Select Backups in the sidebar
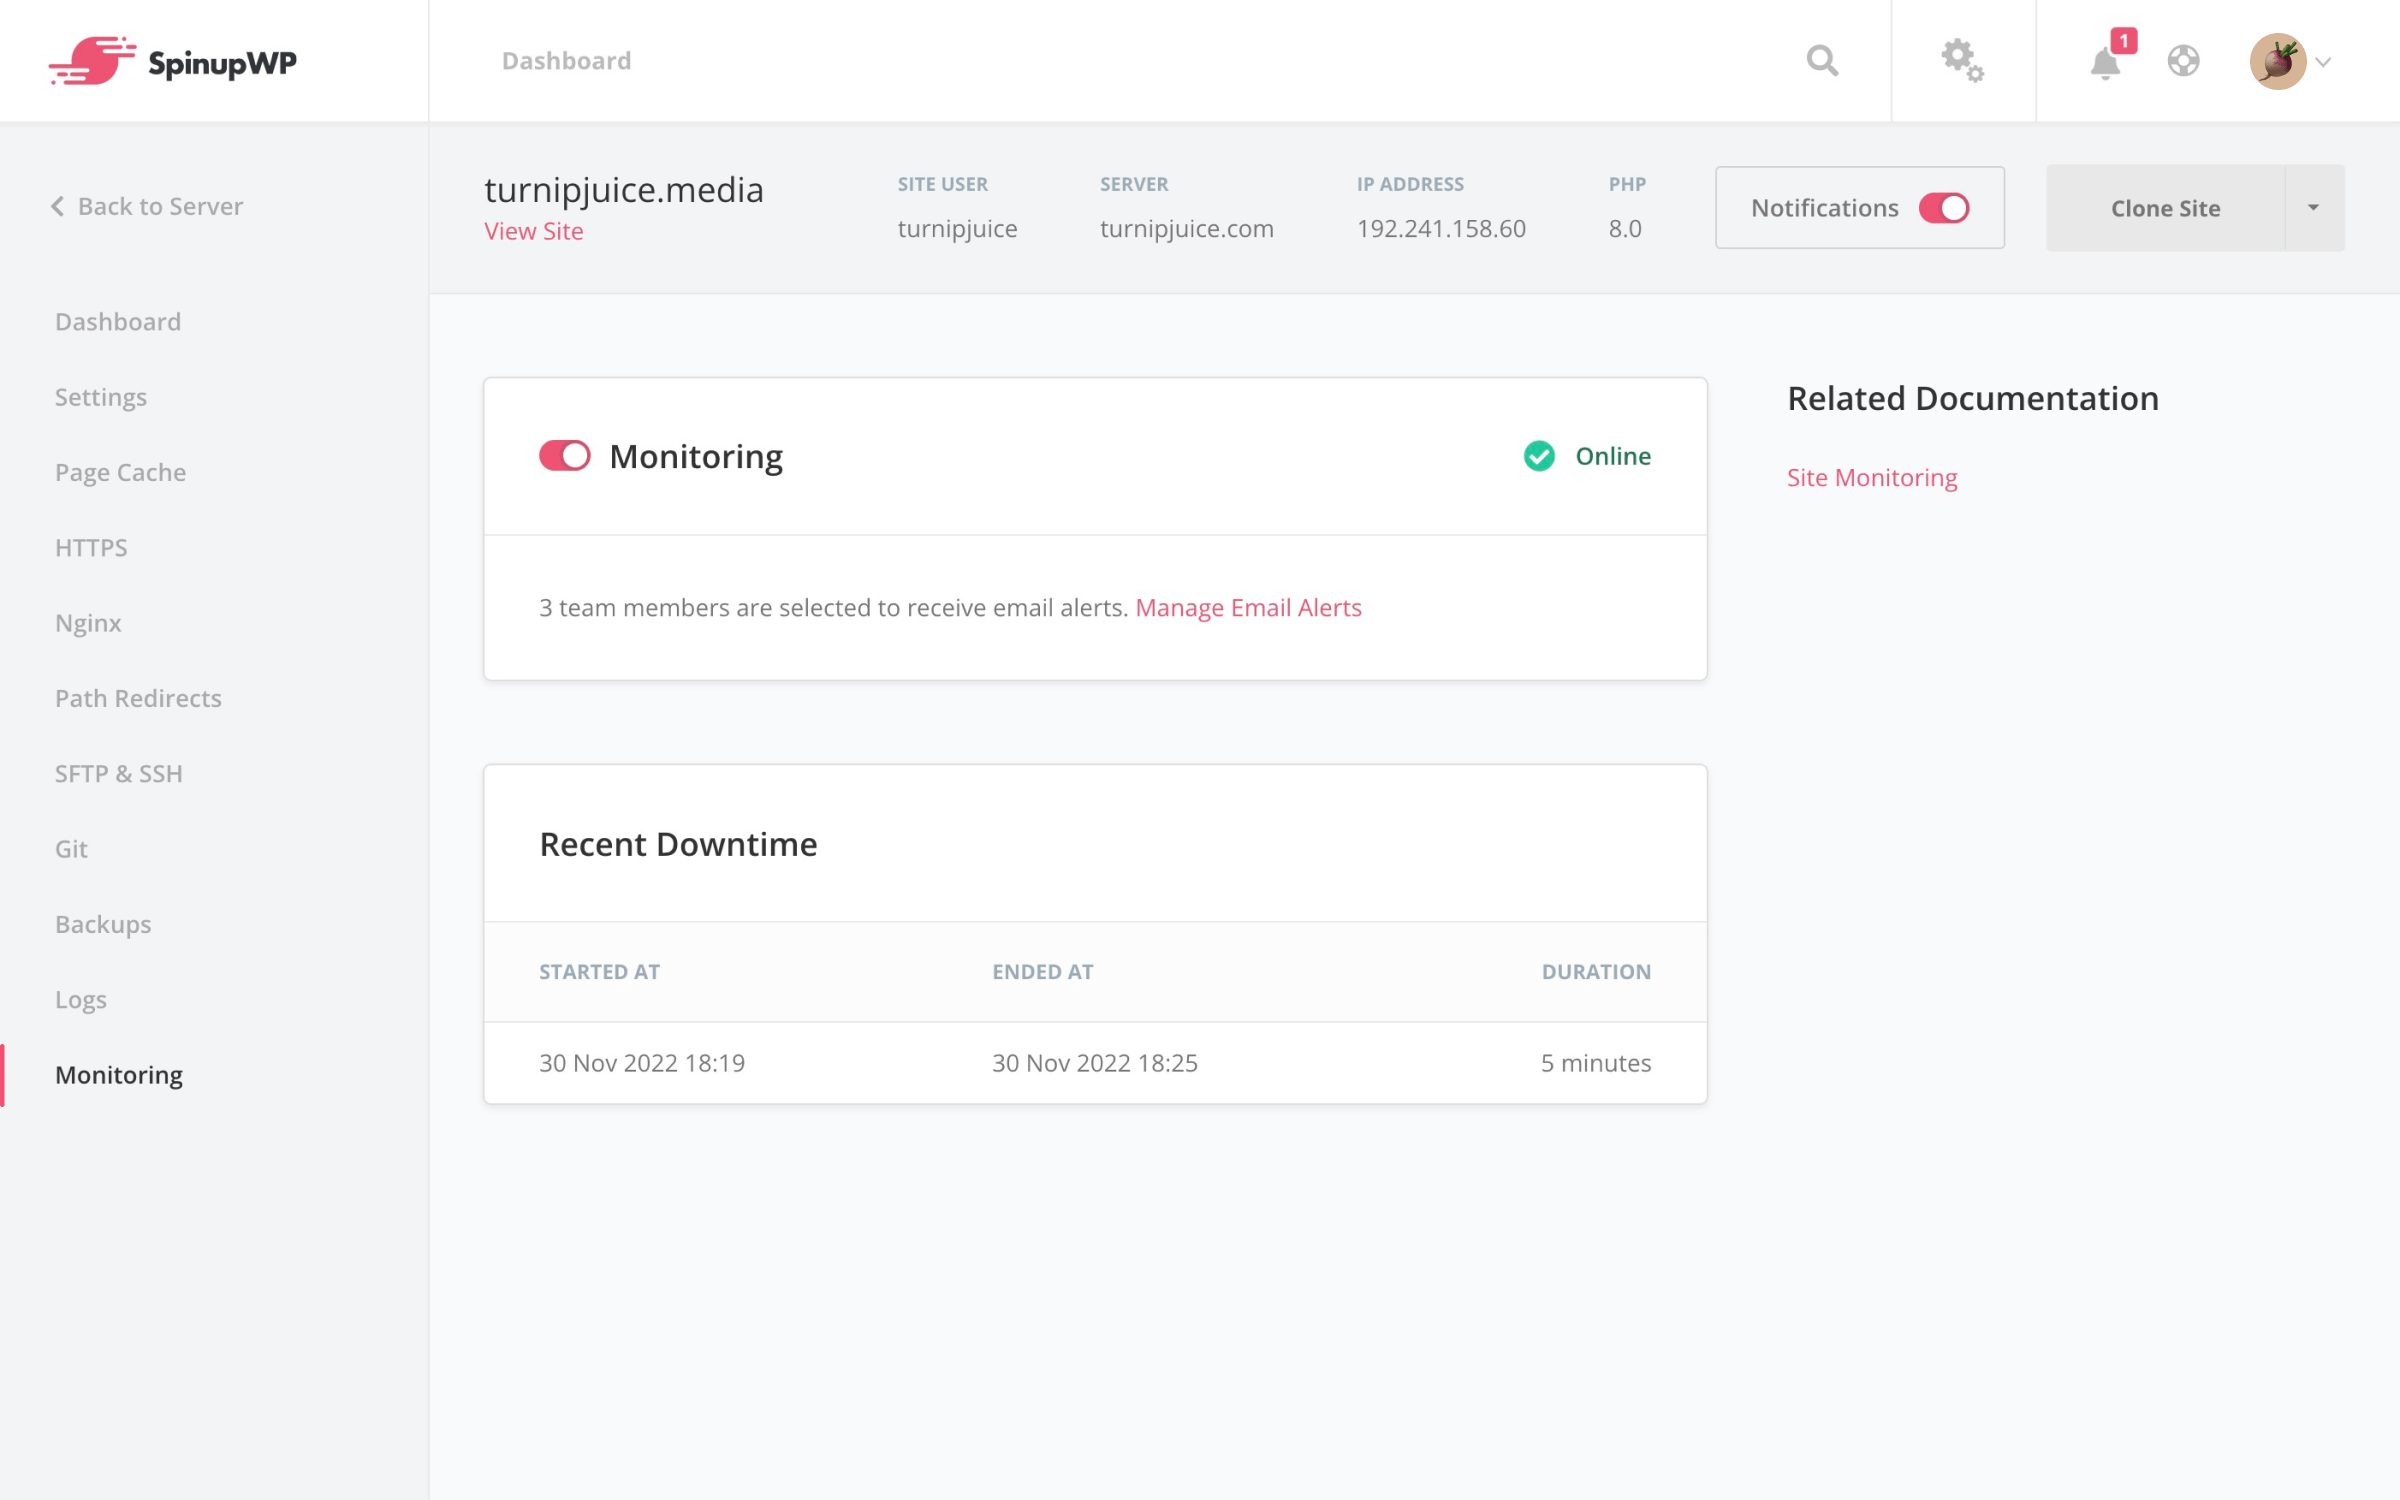The image size is (2400, 1500). tap(103, 924)
